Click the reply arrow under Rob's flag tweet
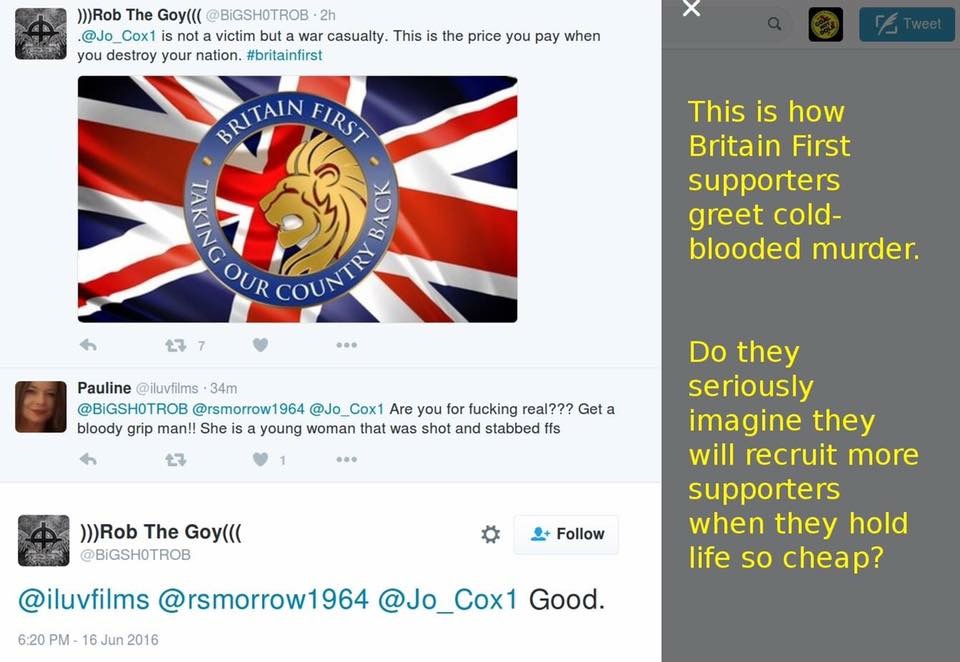Screen dimensions: 960x662 point(88,345)
